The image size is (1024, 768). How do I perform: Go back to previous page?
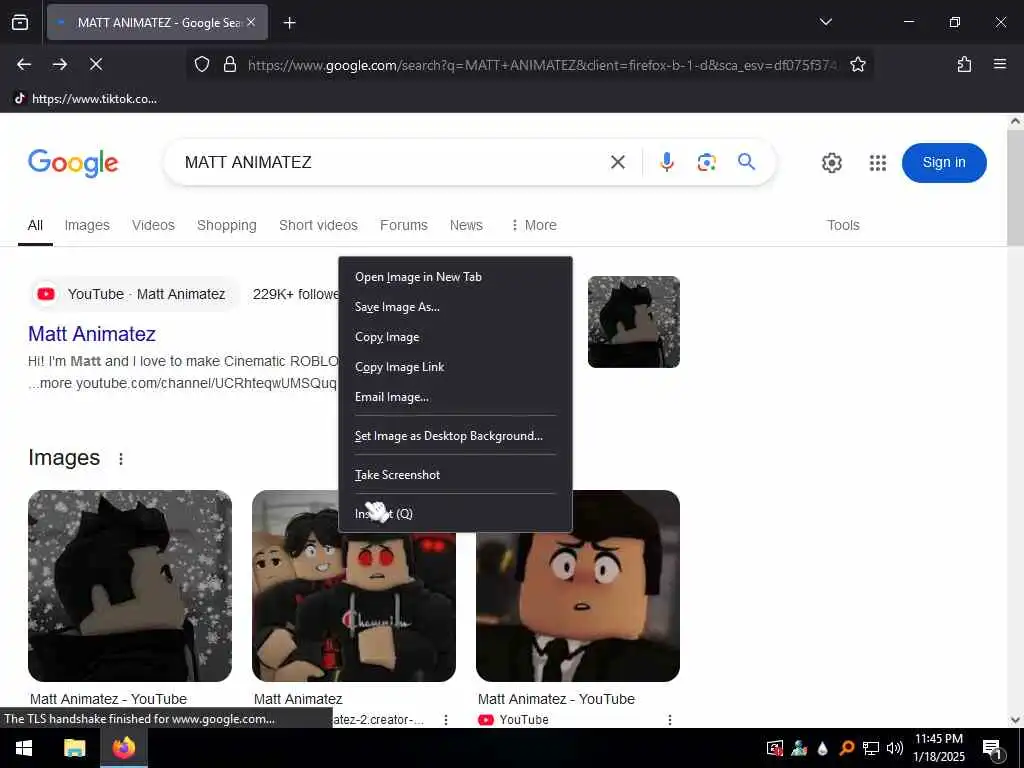click(24, 64)
